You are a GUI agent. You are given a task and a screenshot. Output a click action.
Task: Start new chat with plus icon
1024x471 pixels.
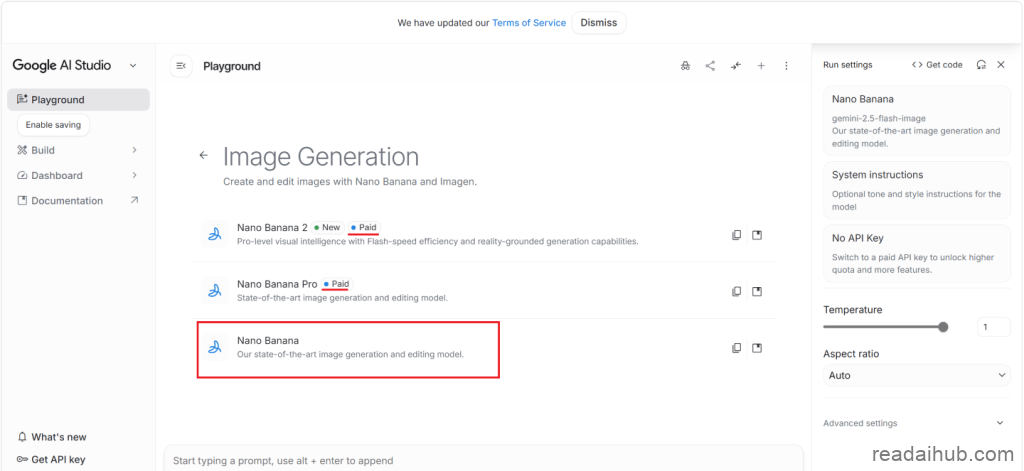click(761, 66)
